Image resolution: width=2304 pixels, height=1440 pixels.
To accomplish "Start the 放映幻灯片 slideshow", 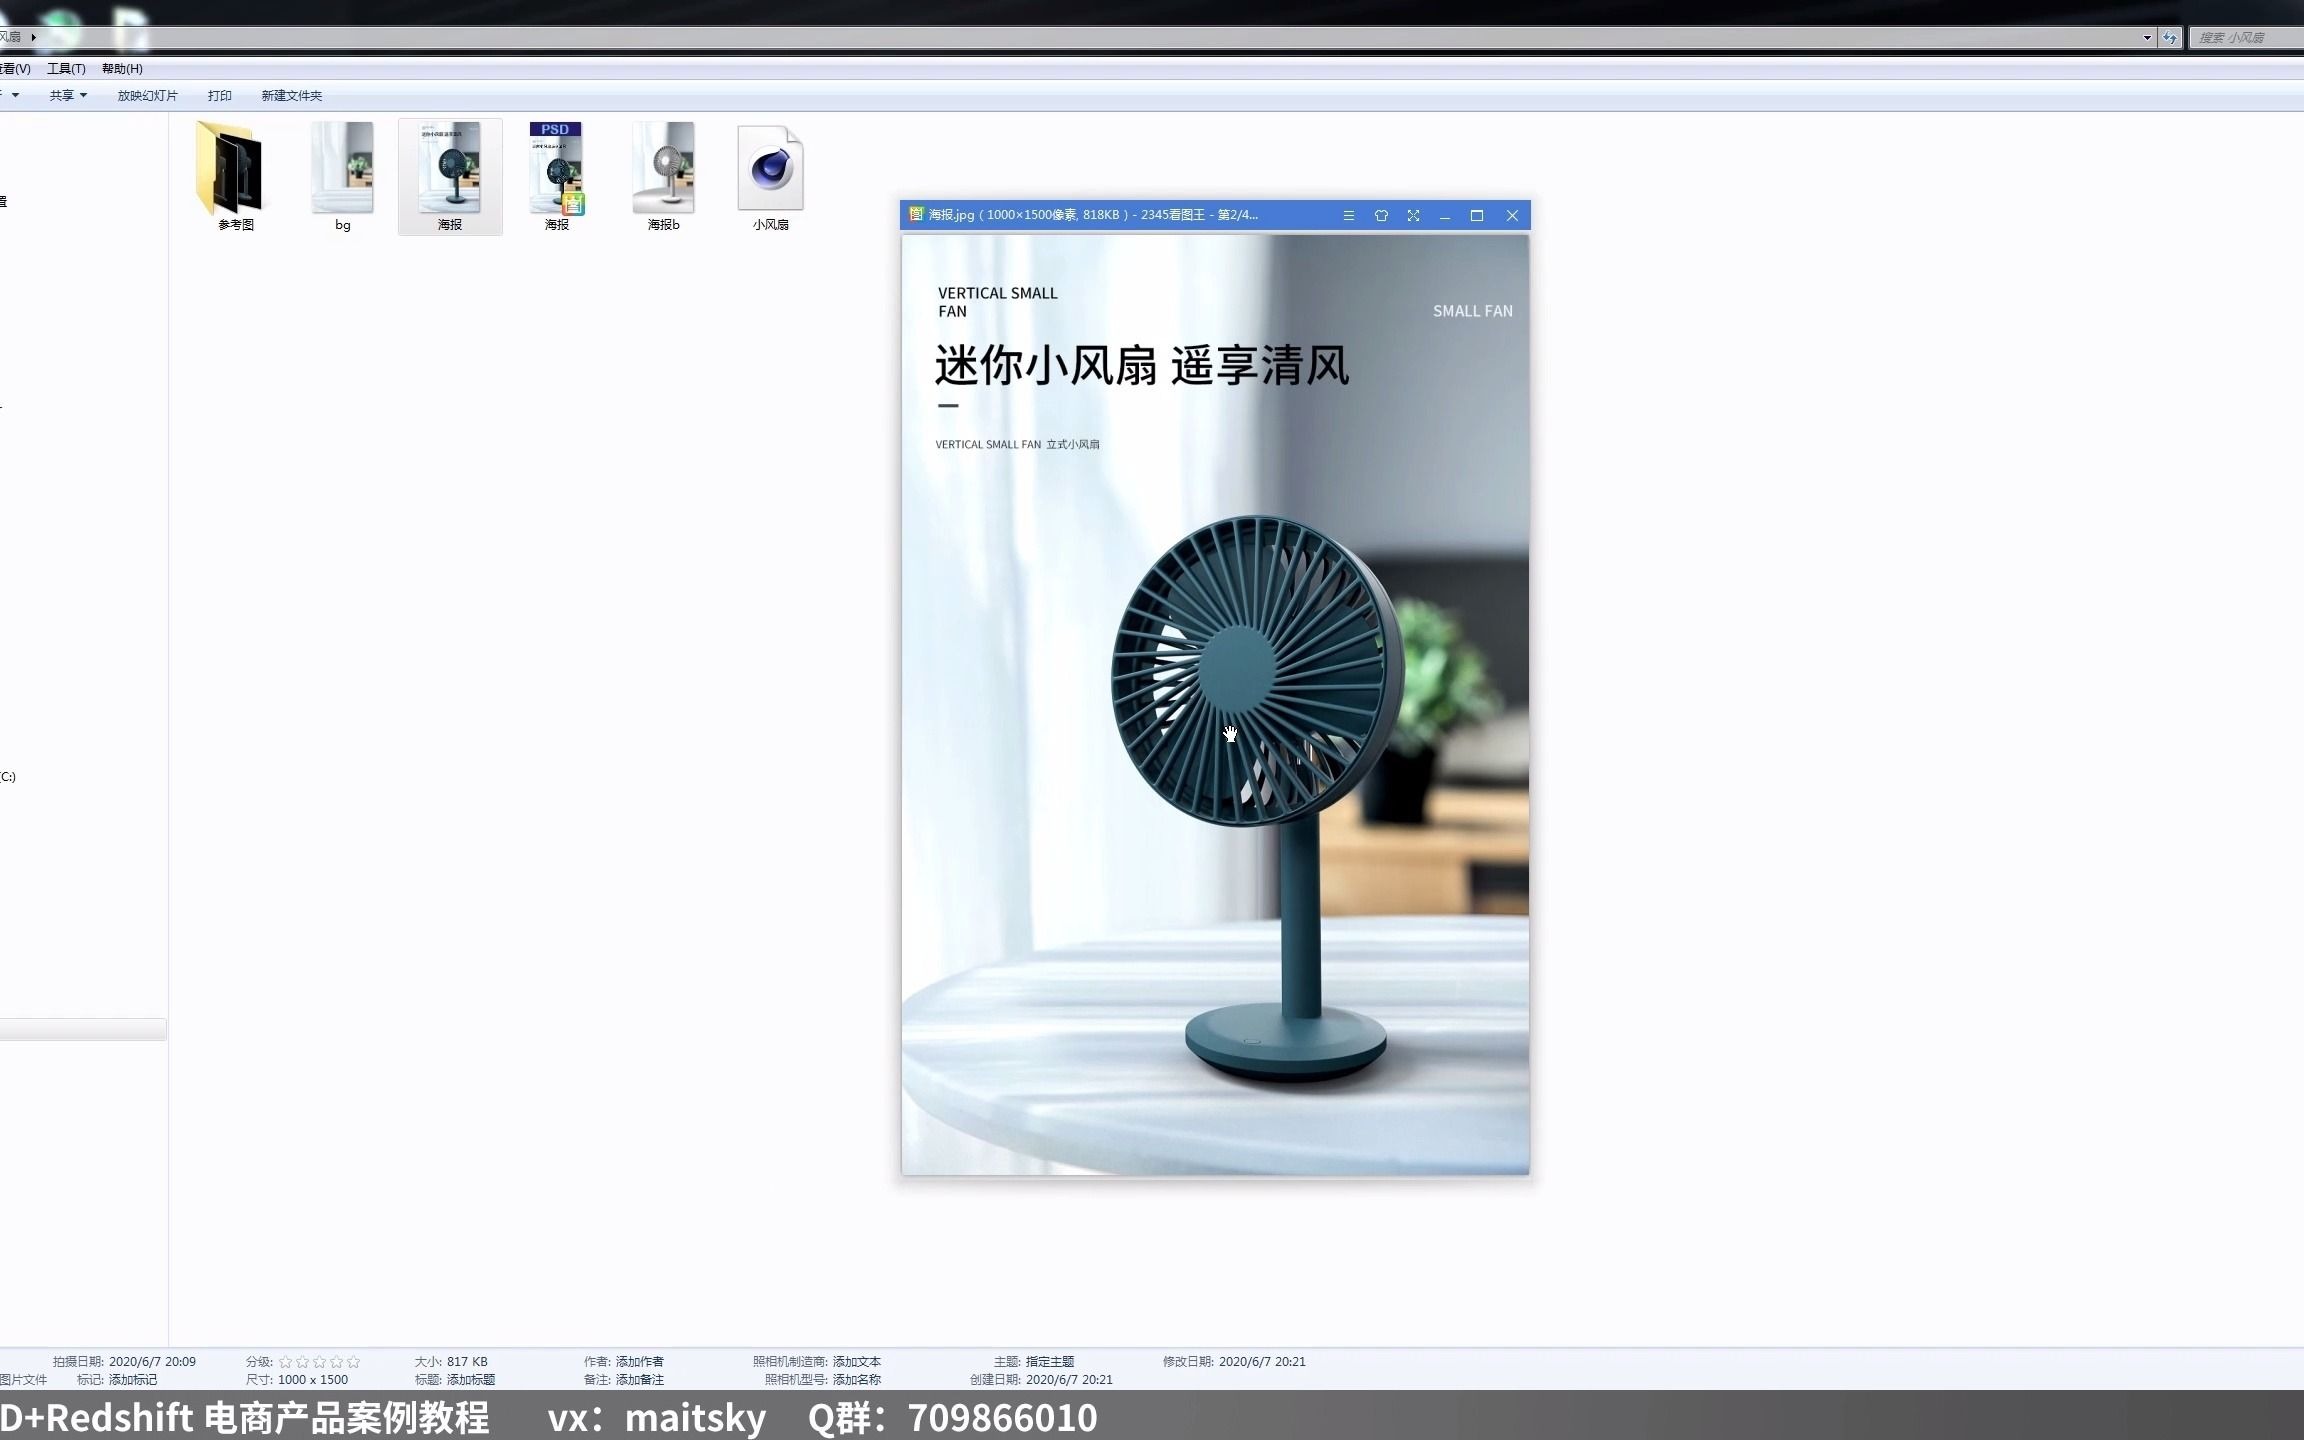I will click(x=147, y=95).
